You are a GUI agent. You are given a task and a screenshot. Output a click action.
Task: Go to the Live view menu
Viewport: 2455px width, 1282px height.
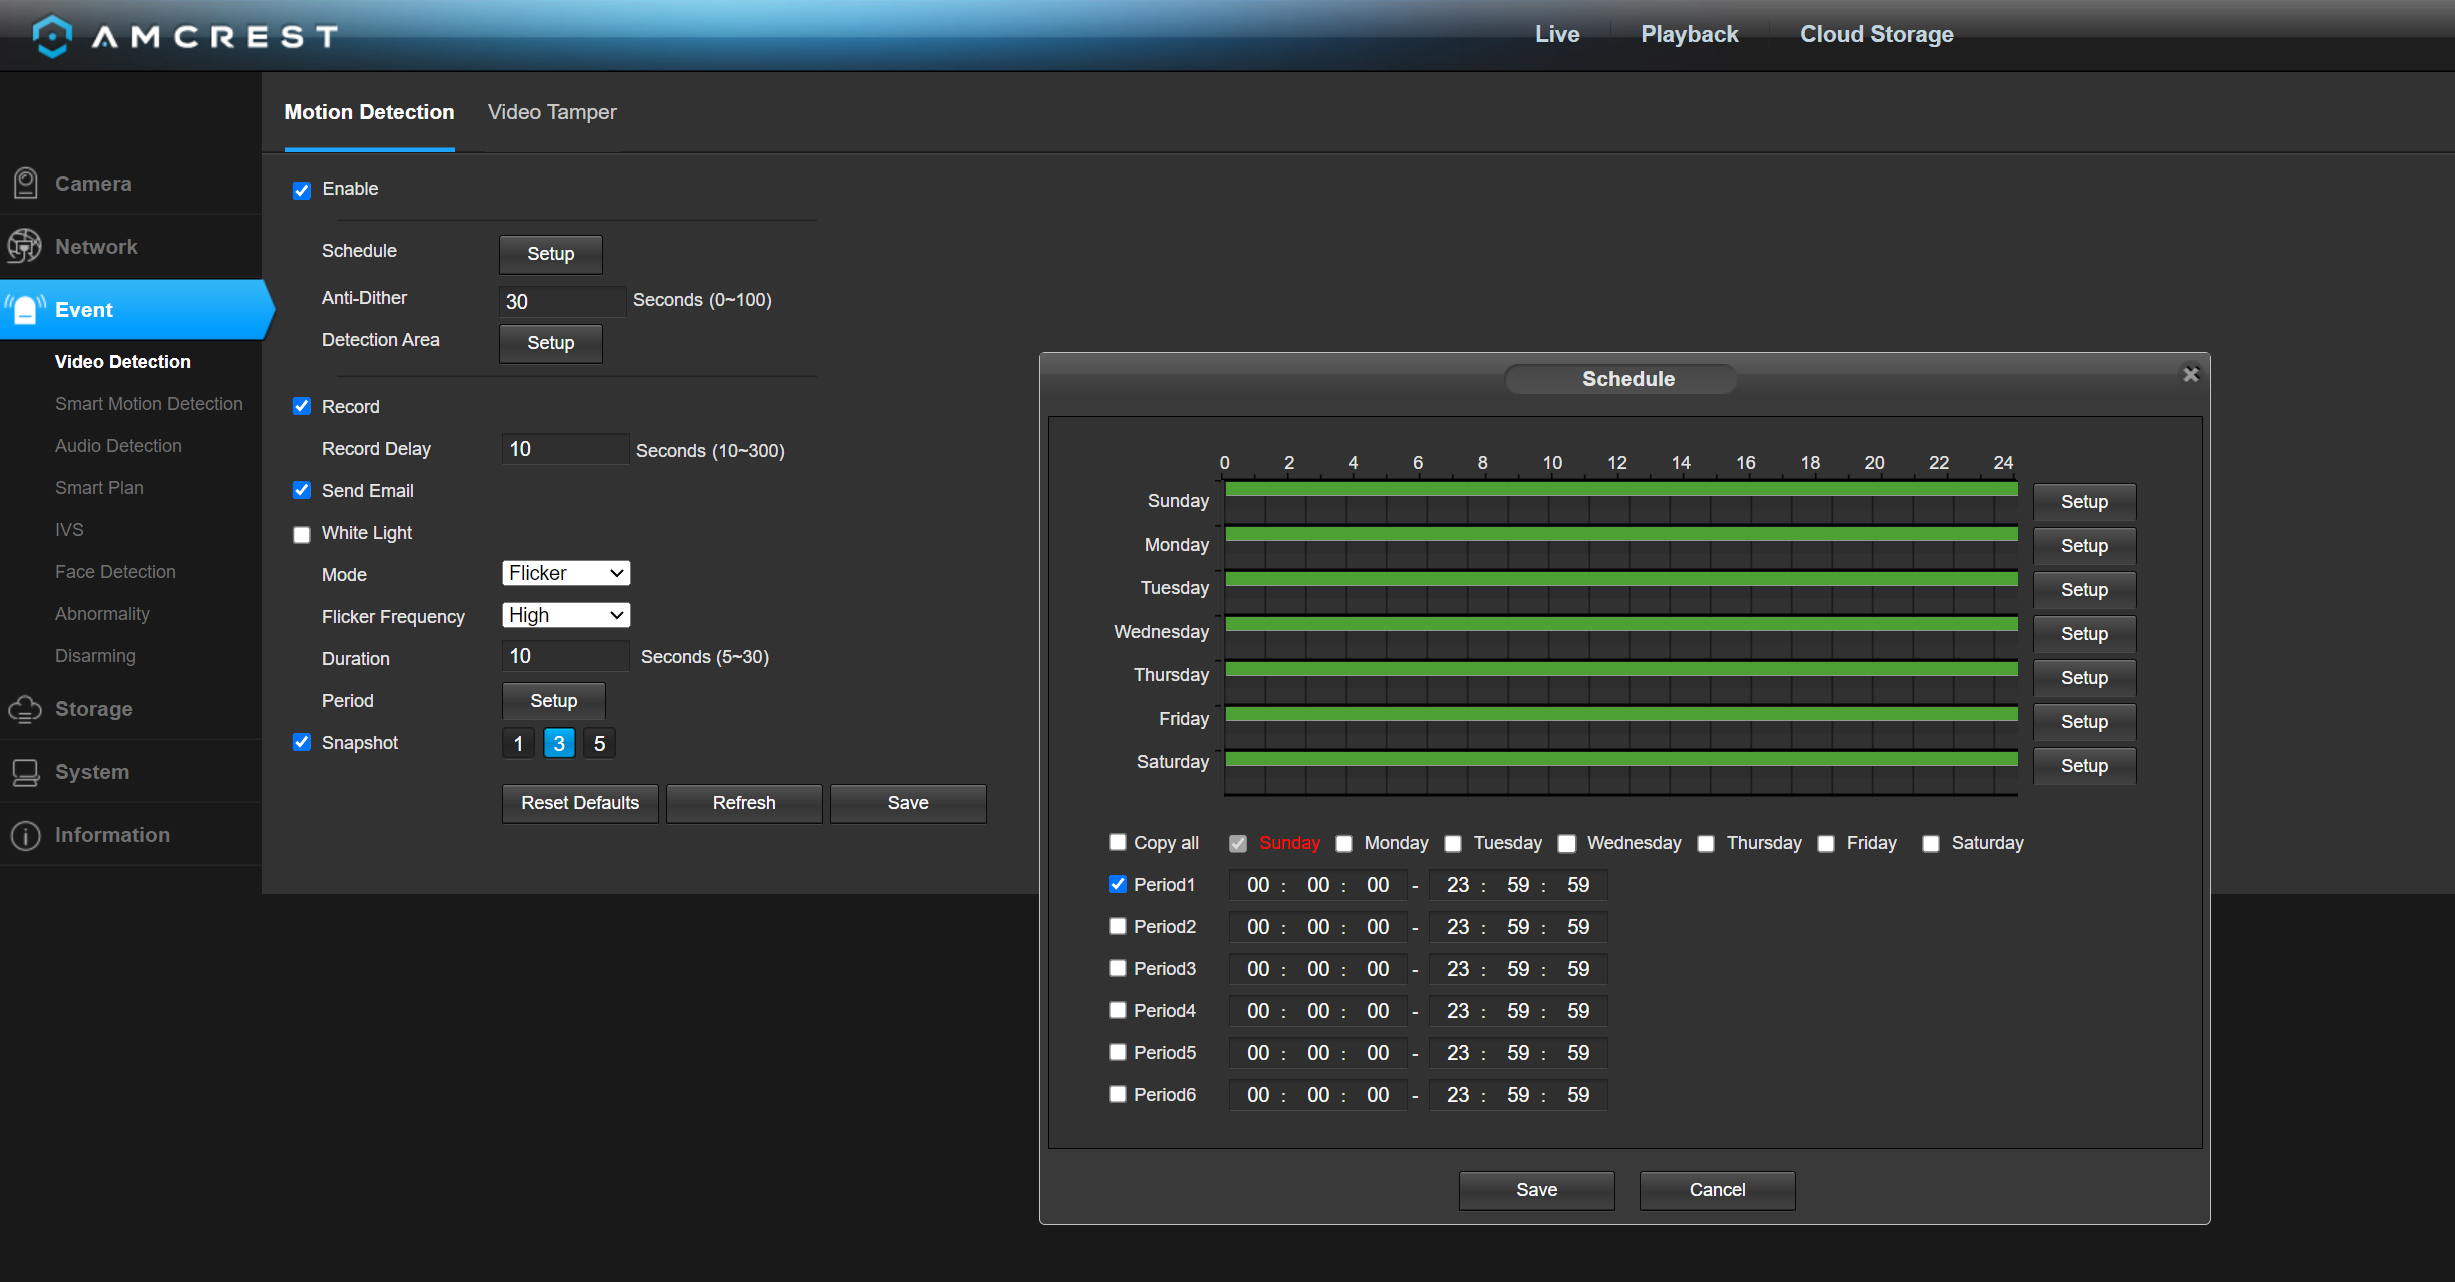pyautogui.click(x=1557, y=34)
